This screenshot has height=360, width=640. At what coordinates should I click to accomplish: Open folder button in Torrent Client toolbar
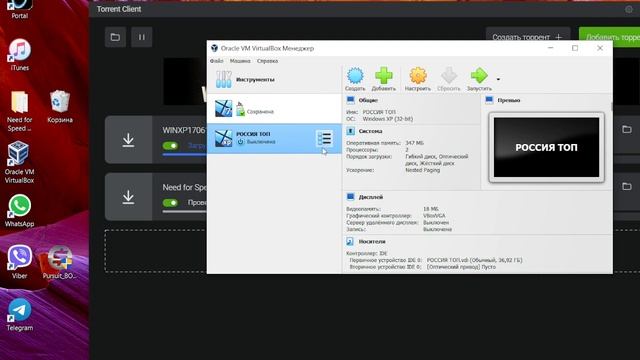(x=115, y=37)
